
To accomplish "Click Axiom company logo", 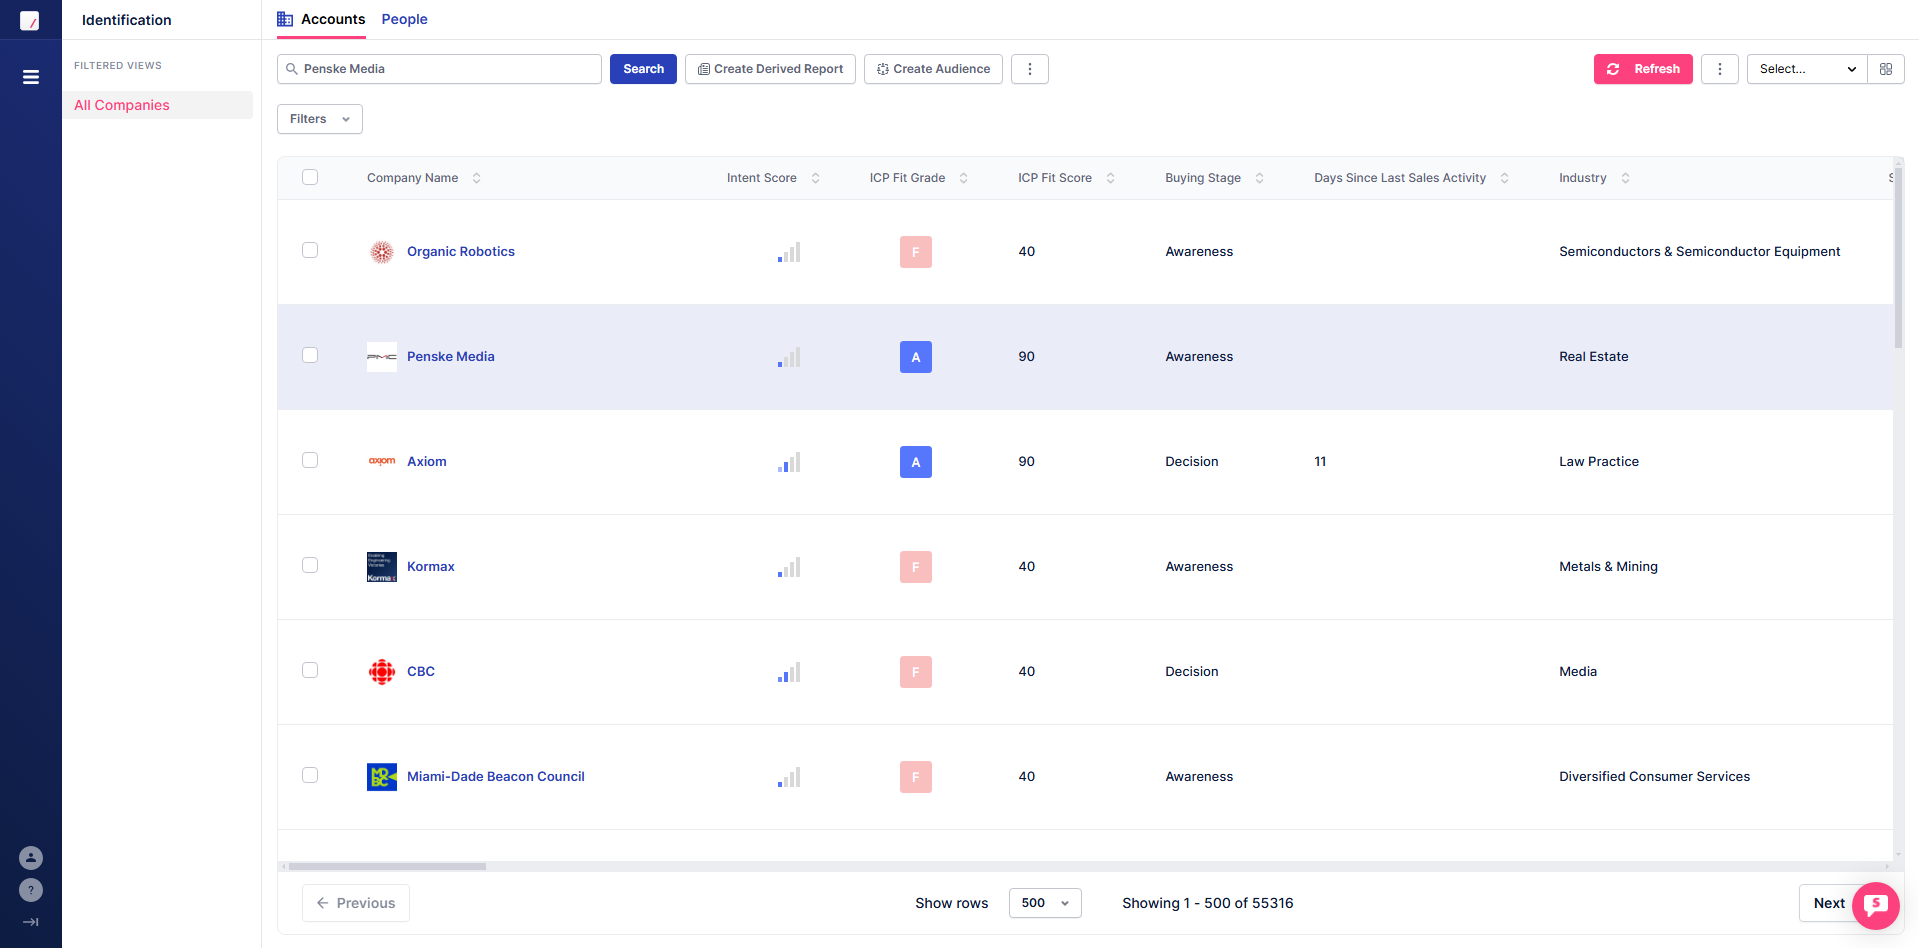I will [382, 462].
